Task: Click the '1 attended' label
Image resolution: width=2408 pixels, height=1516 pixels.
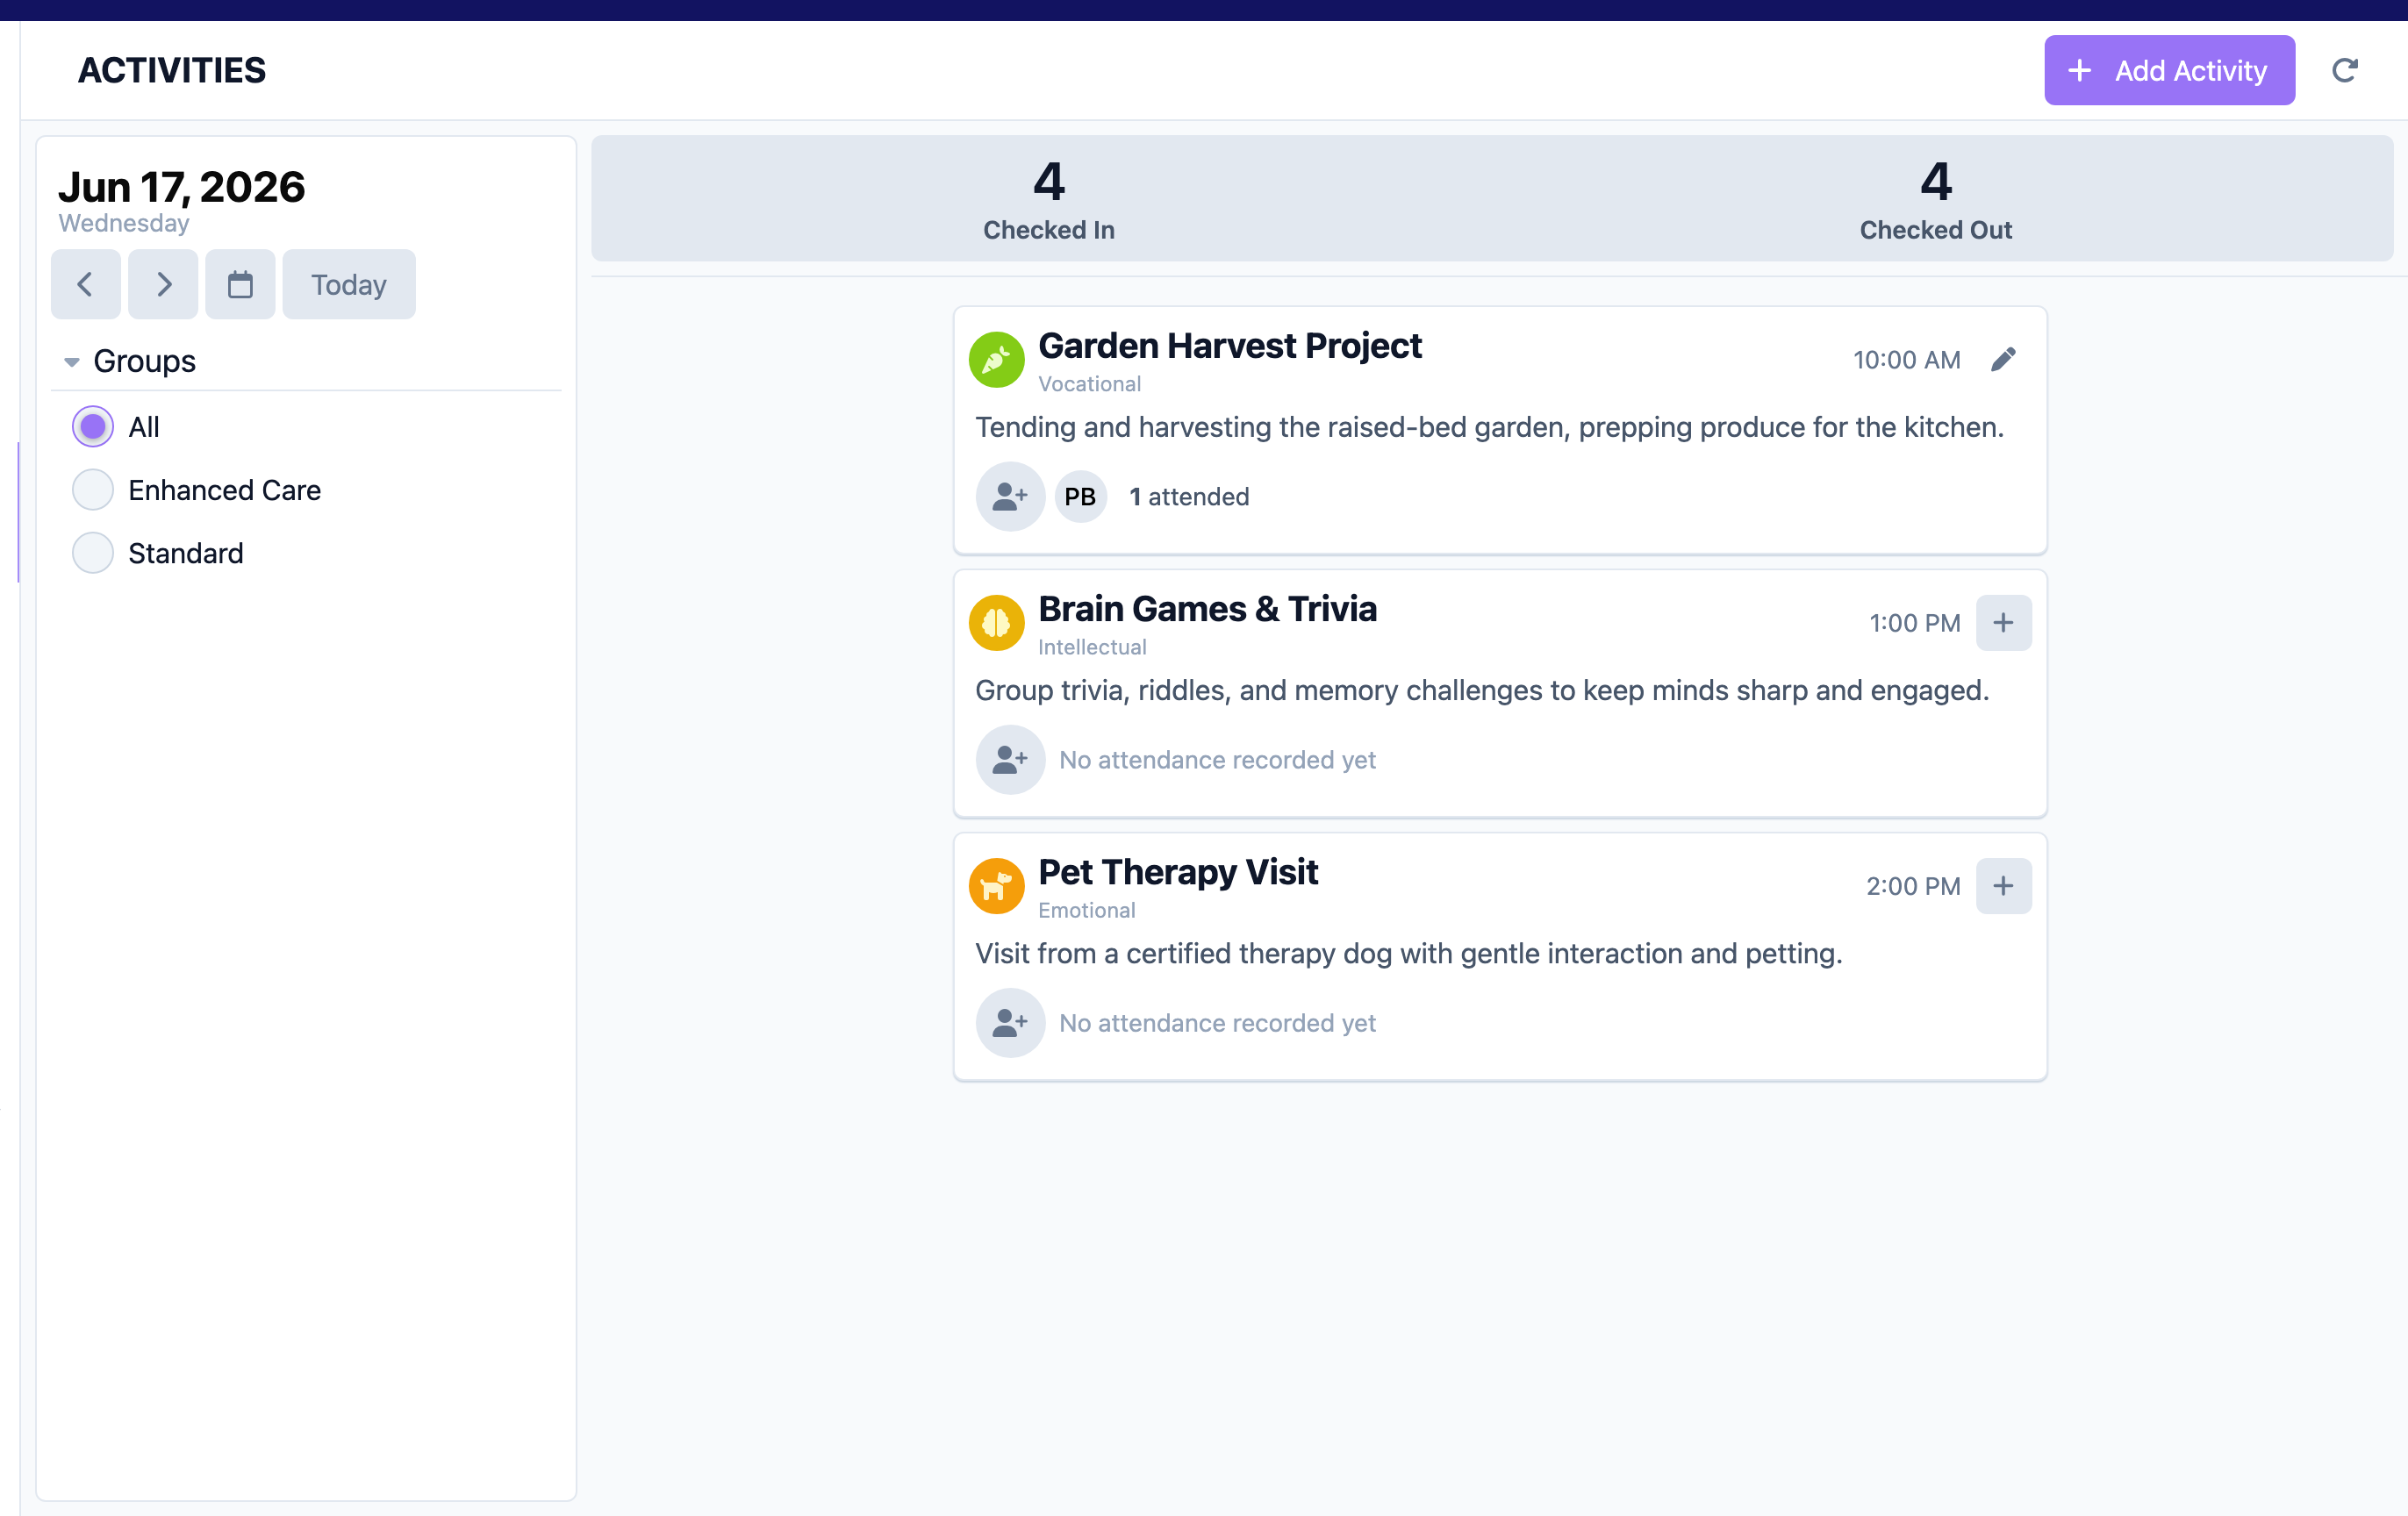Action: tap(1189, 497)
